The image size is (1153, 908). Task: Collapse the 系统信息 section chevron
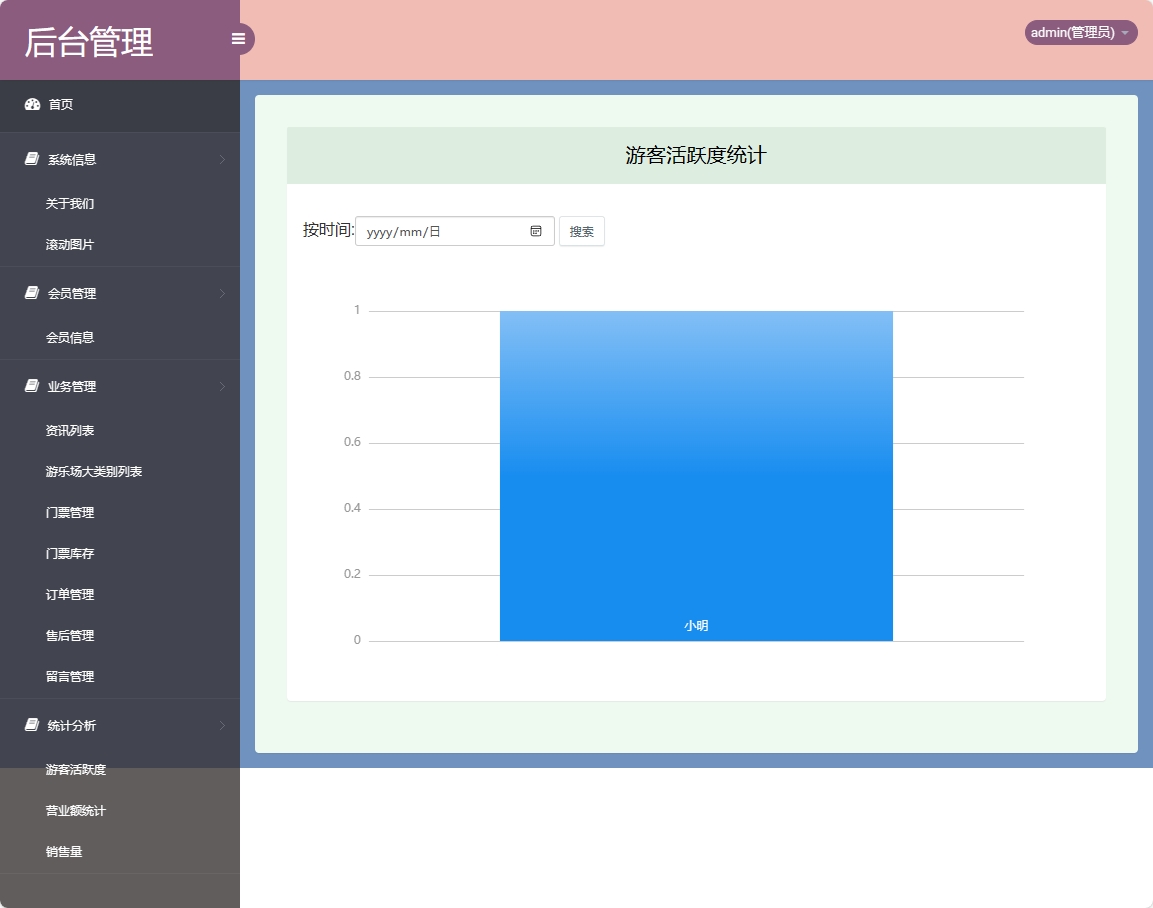(x=222, y=159)
